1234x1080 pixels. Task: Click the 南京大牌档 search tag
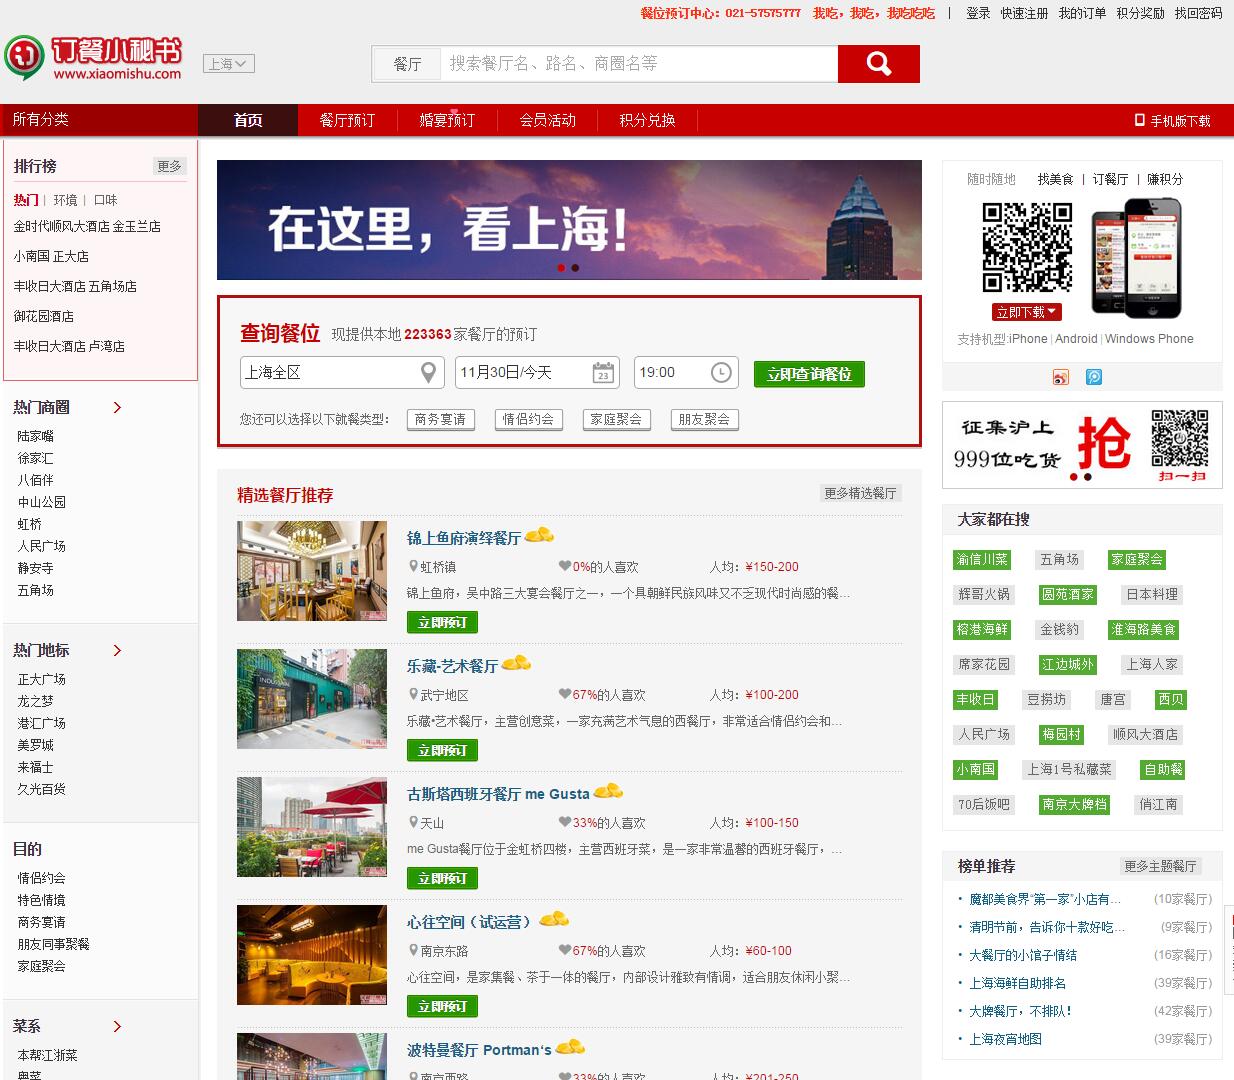tap(1074, 804)
